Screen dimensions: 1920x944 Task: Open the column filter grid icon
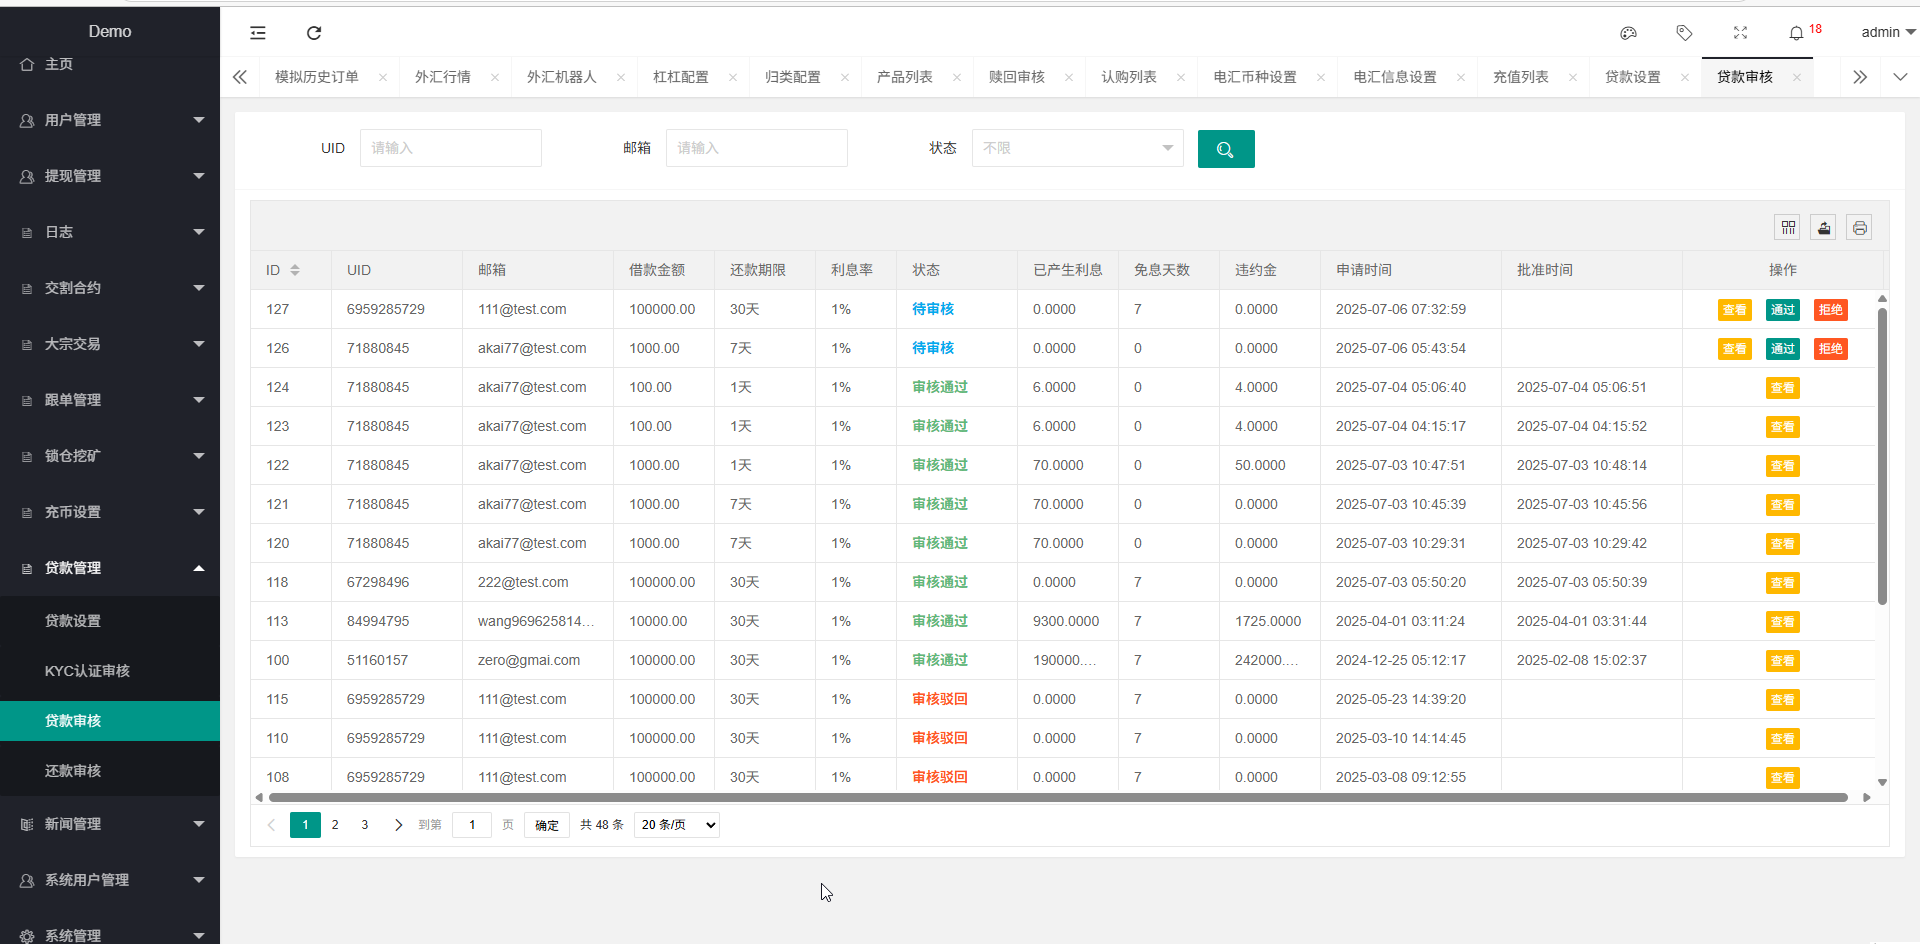pos(1788,228)
